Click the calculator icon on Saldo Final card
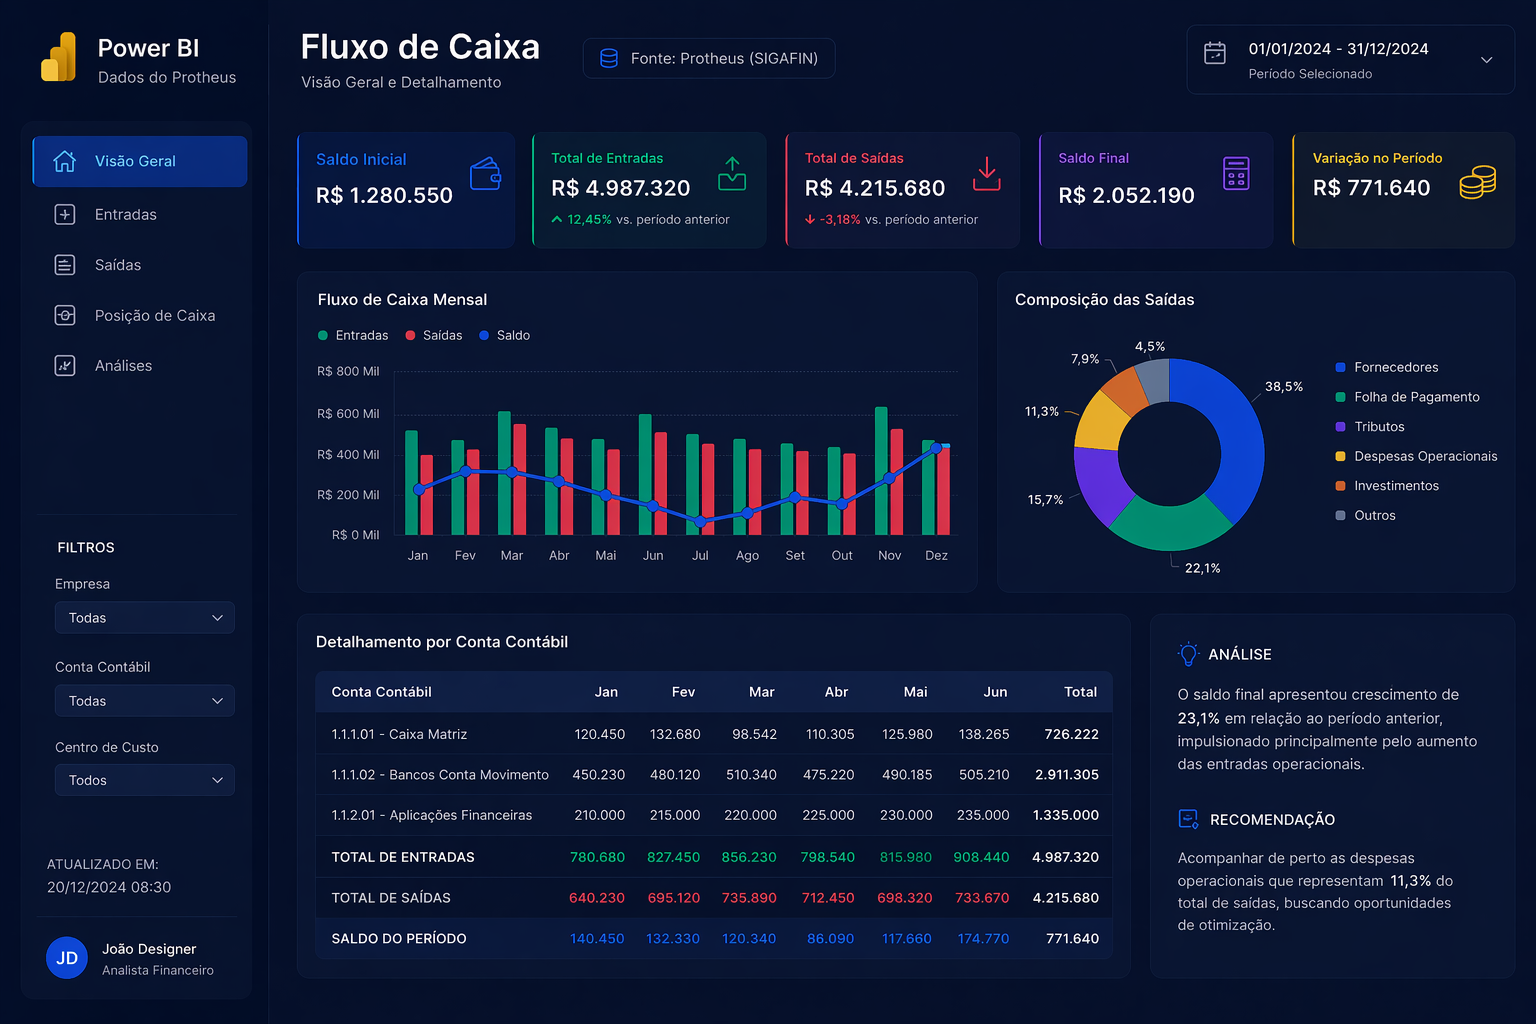The height and width of the screenshot is (1024, 1536). [x=1236, y=174]
